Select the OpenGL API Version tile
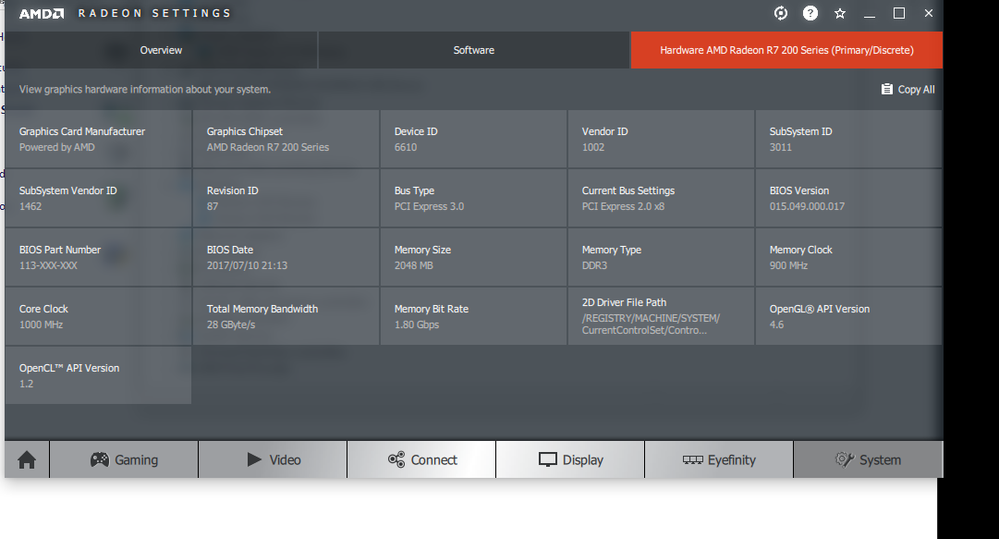 [x=849, y=316]
